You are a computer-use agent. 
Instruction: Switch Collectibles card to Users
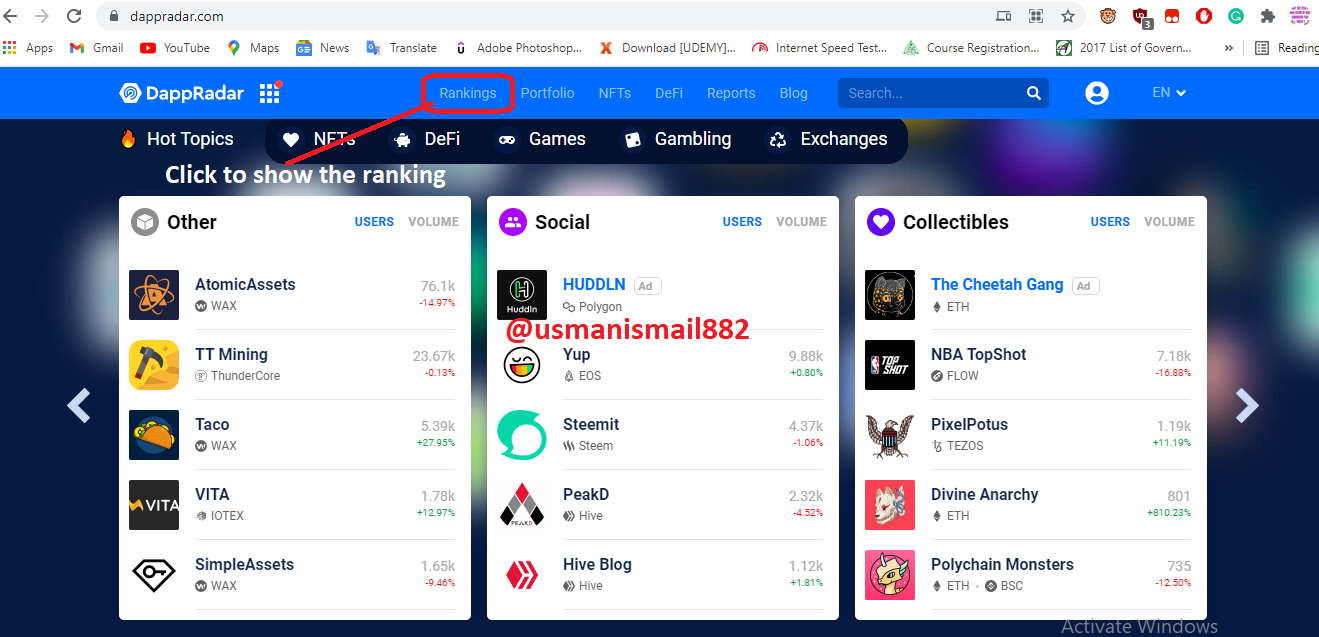(1110, 222)
